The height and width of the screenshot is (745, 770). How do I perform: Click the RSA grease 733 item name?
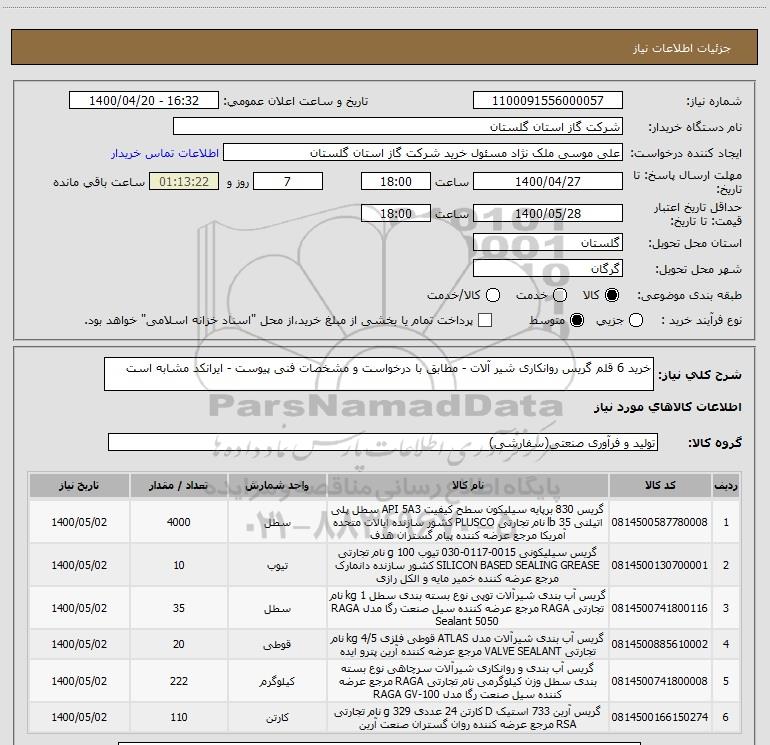coord(467,717)
